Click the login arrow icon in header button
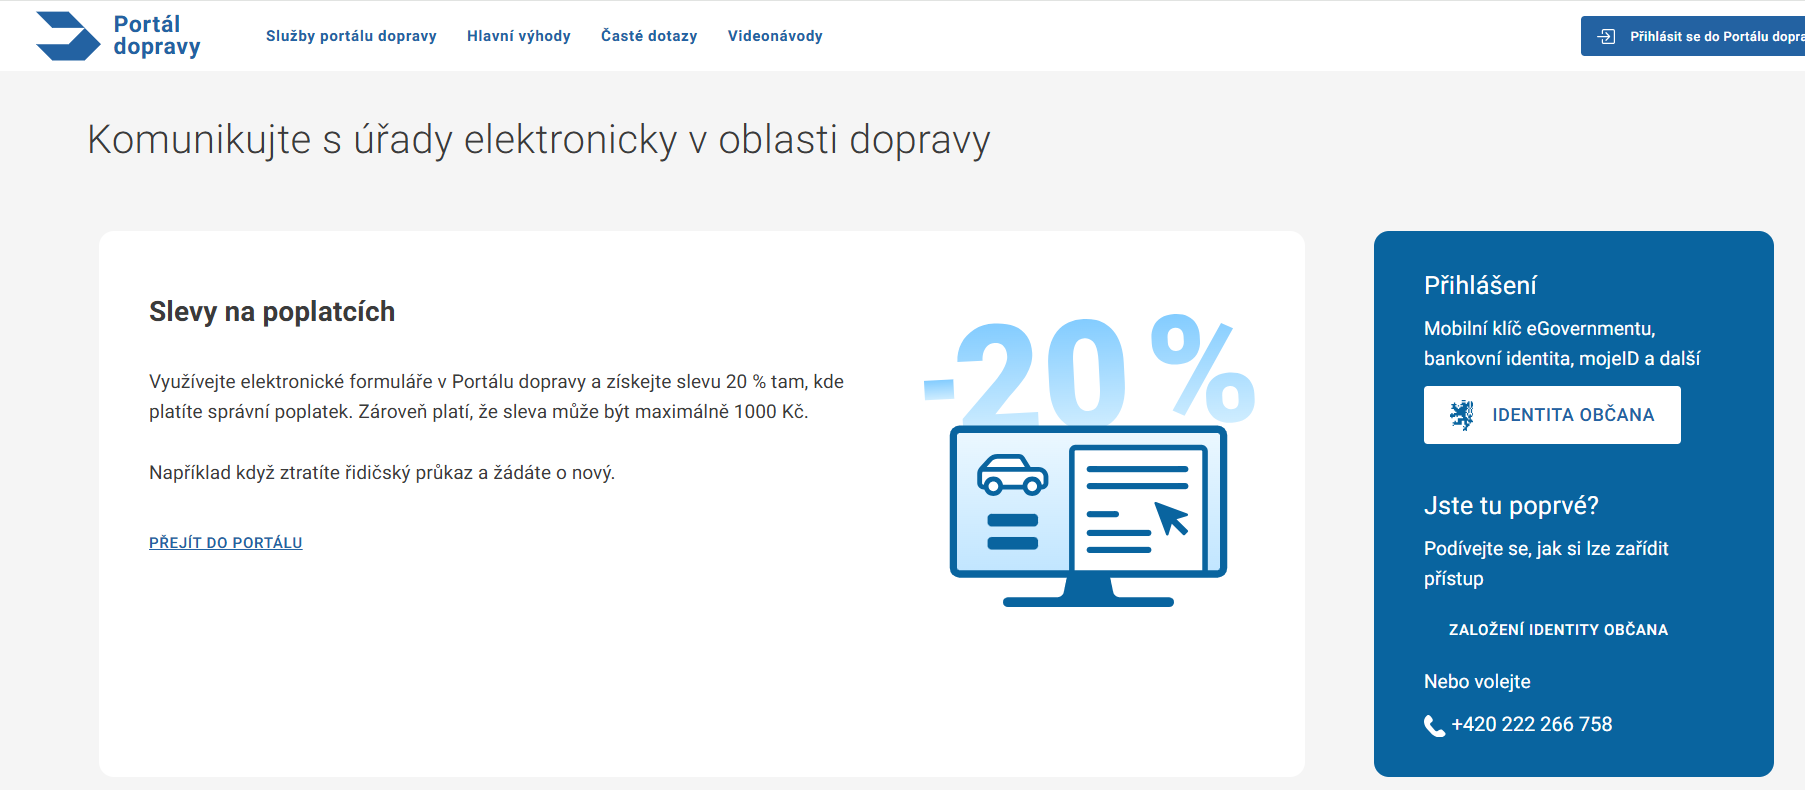The width and height of the screenshot is (1805, 790). pyautogui.click(x=1606, y=36)
